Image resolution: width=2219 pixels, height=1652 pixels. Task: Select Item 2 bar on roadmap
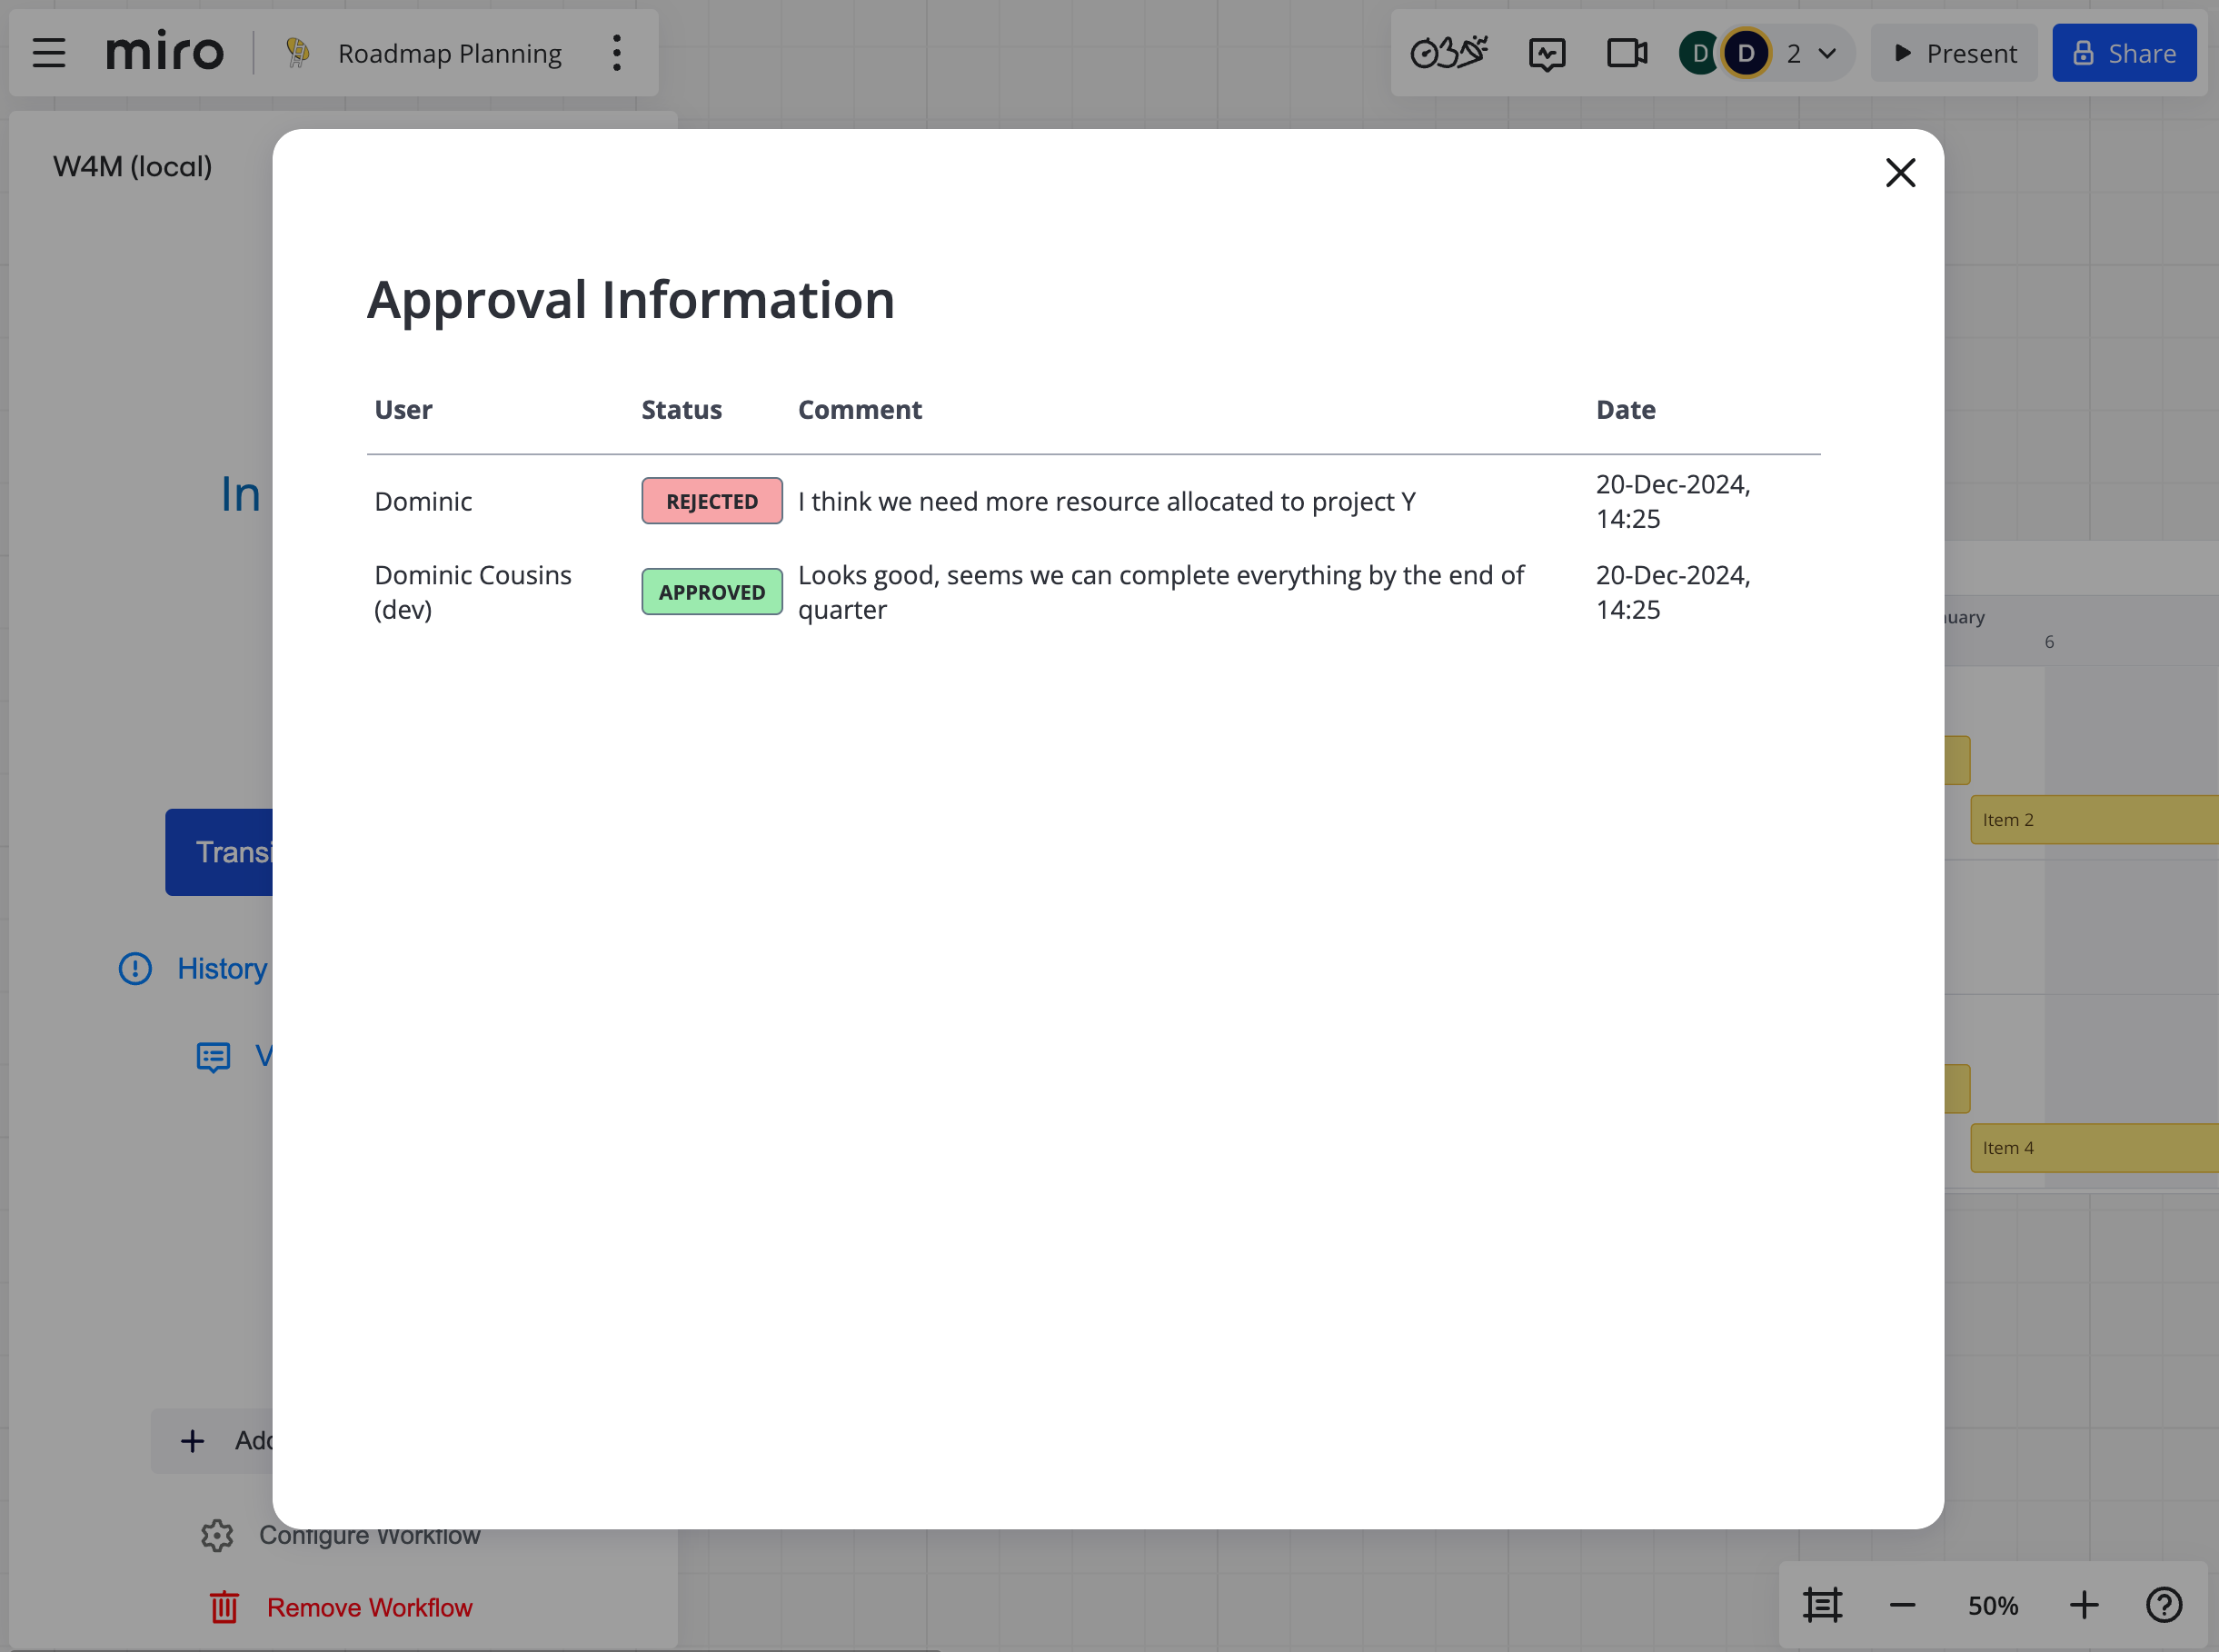(2094, 820)
